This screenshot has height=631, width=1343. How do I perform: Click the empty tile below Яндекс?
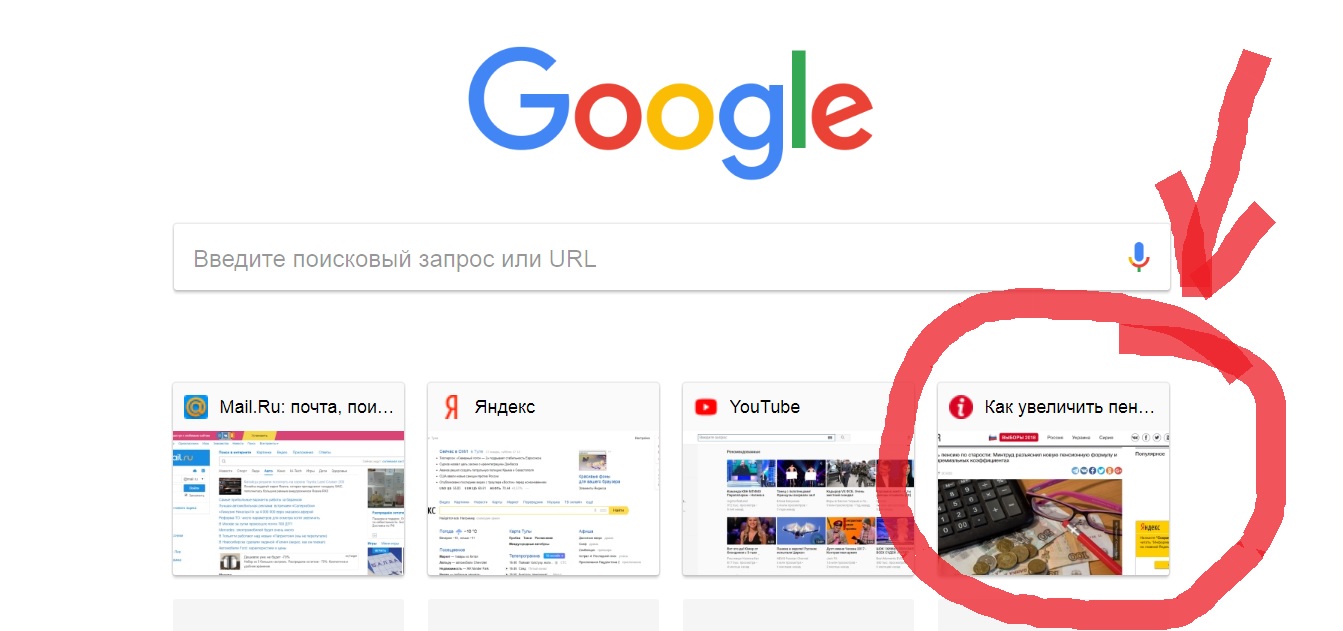coord(543,615)
